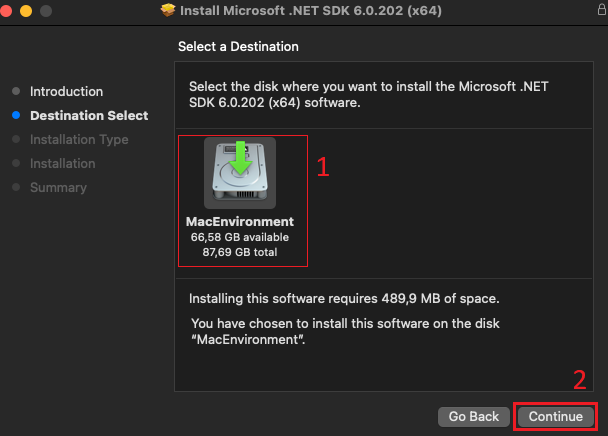Click the blue Destination Select step bullet
The image size is (608, 436).
(16, 115)
